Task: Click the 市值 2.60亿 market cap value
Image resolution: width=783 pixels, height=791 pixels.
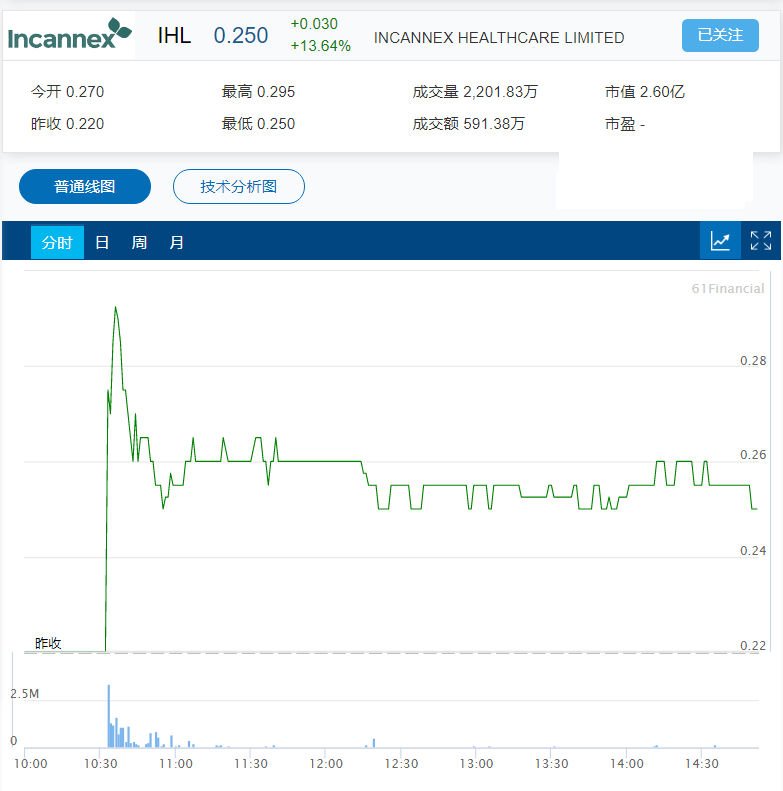Action: (645, 92)
